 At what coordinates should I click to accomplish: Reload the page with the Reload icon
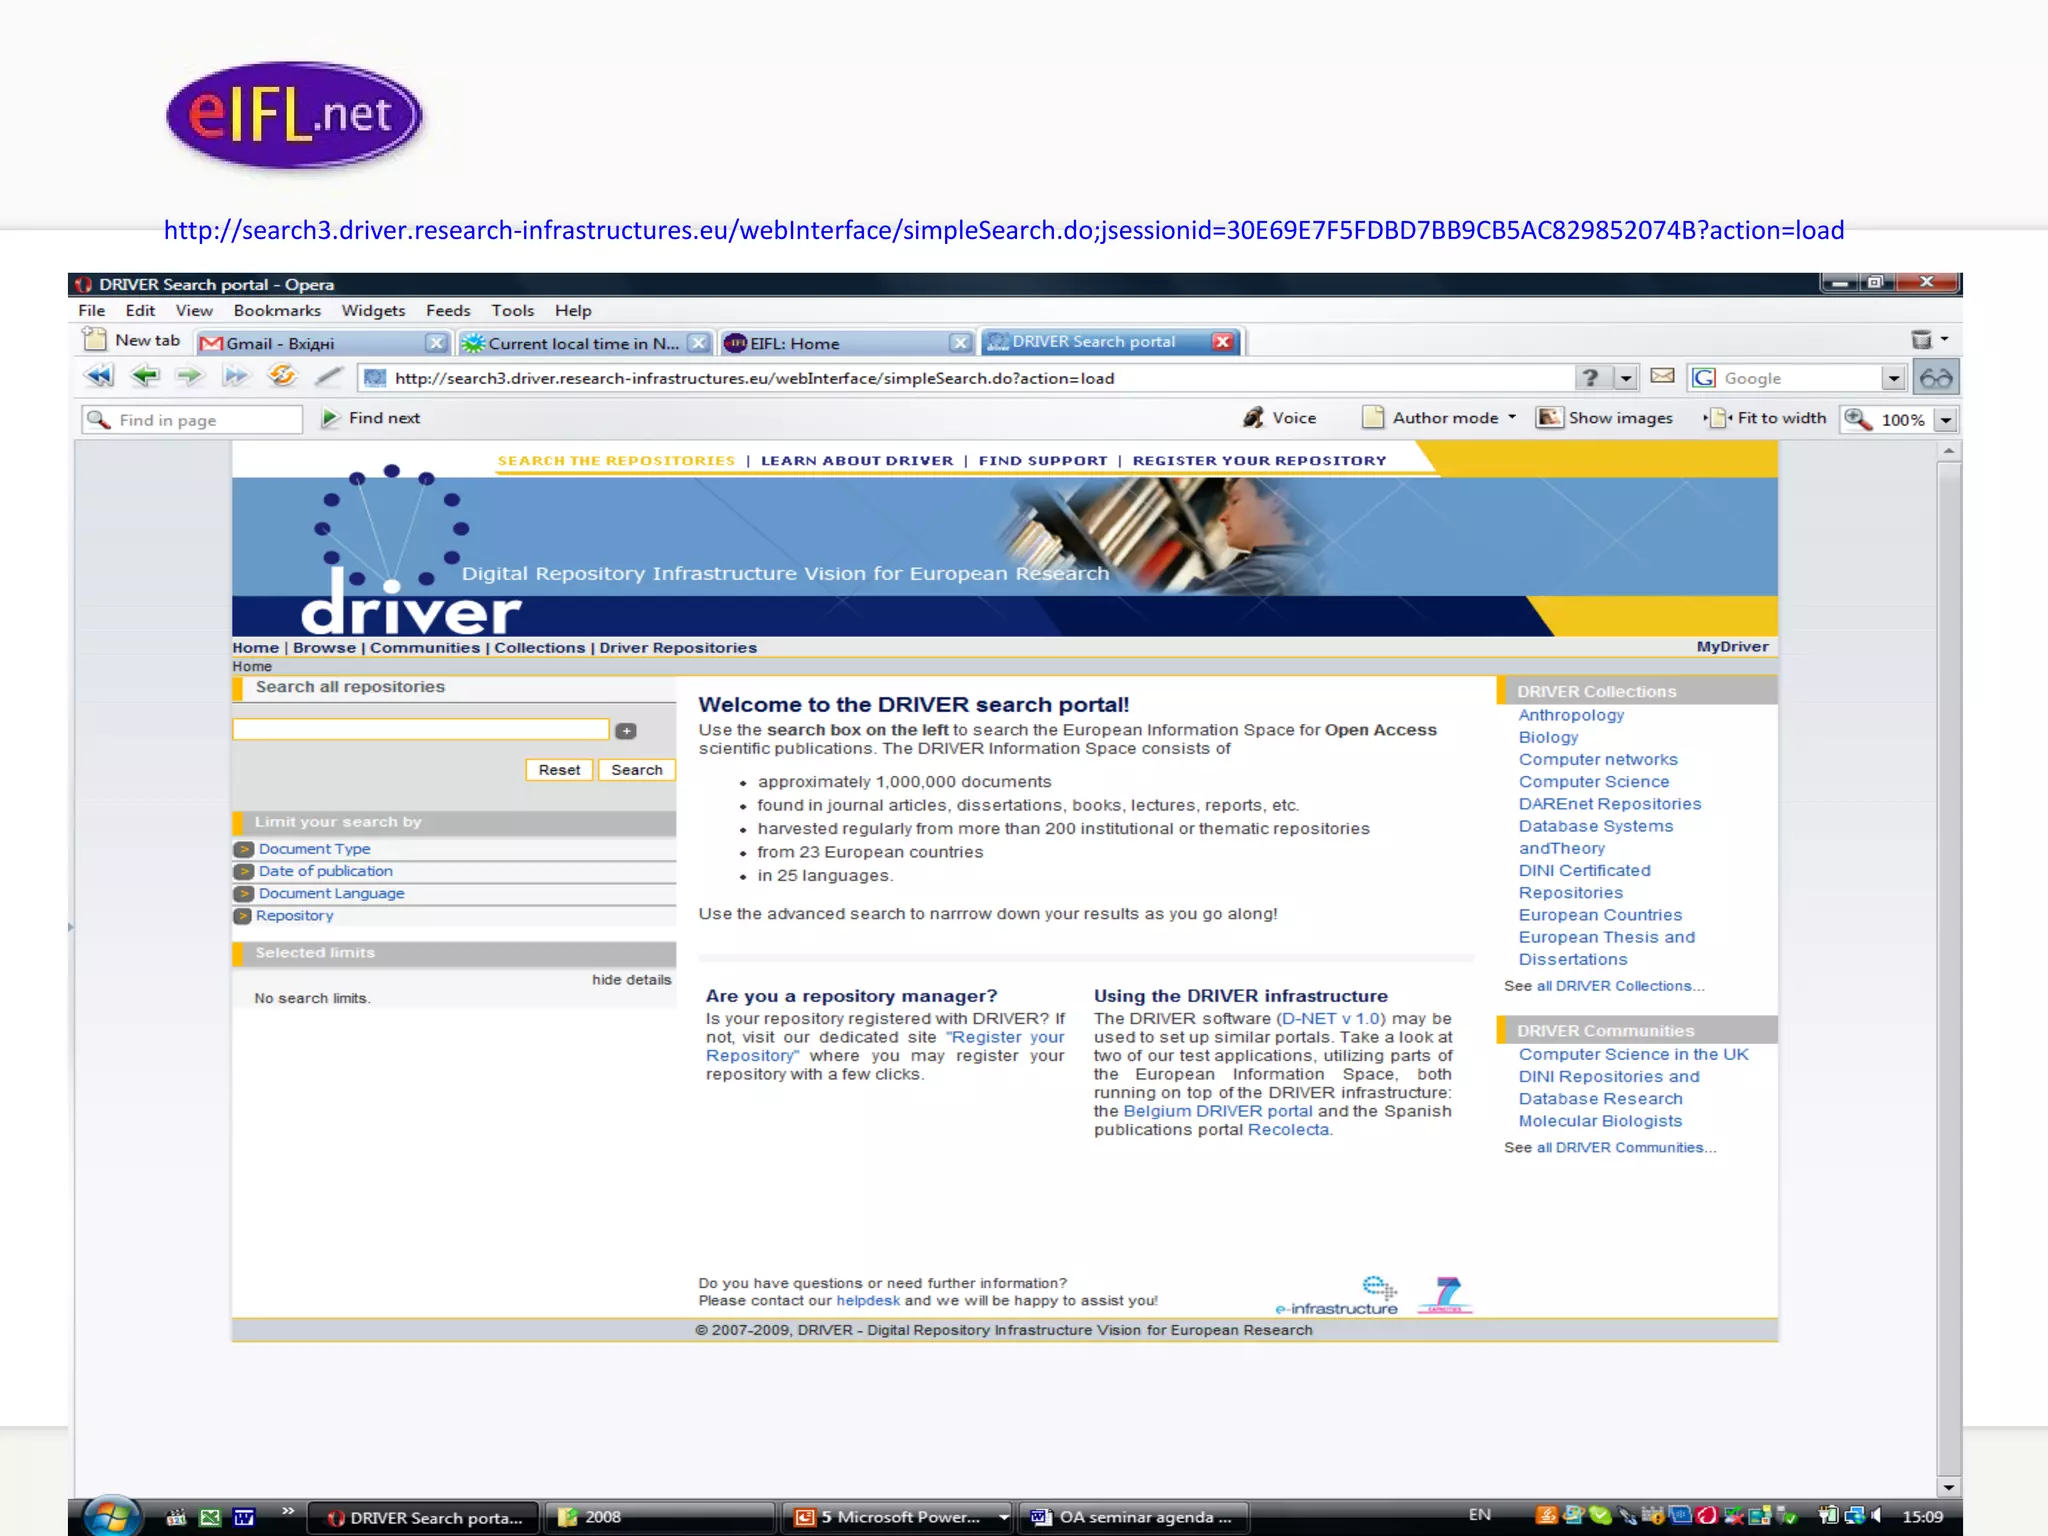[x=282, y=376]
